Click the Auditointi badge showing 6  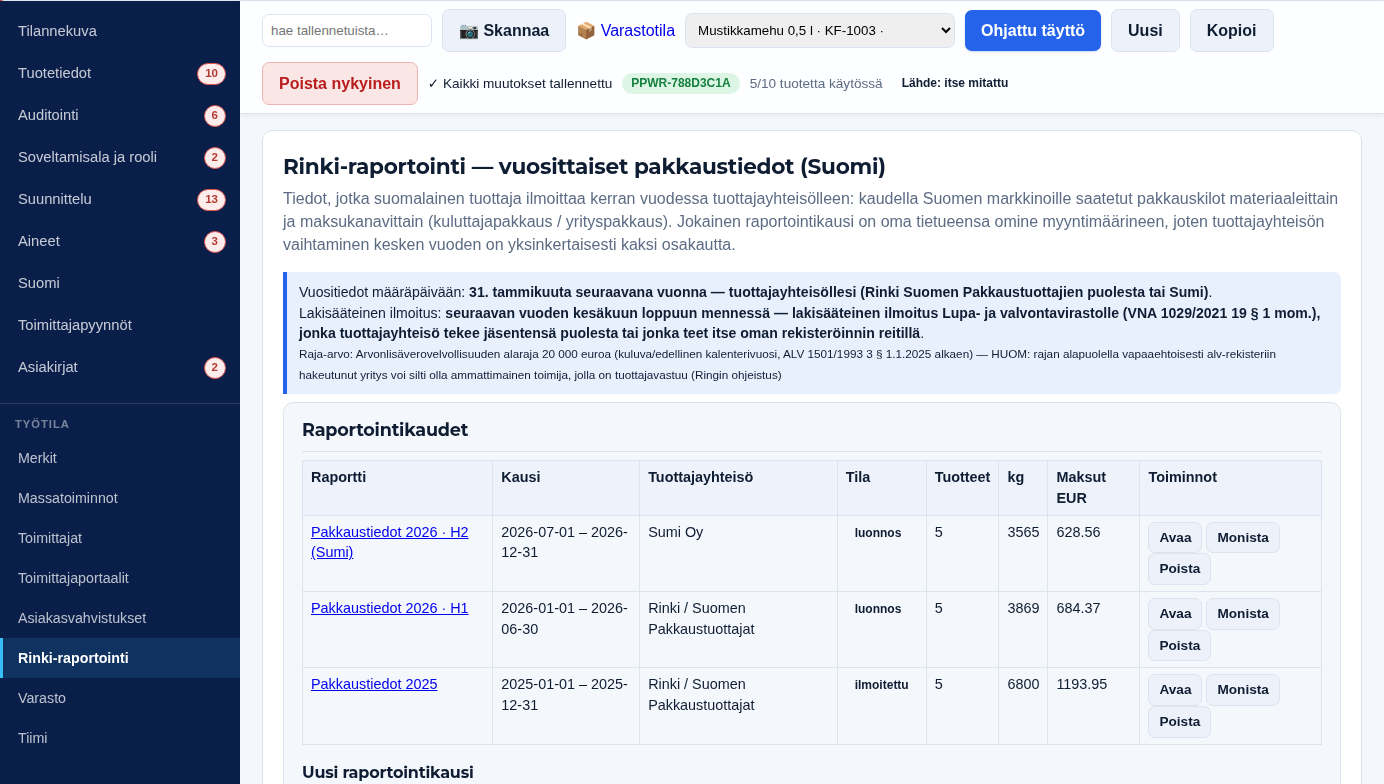[215, 115]
